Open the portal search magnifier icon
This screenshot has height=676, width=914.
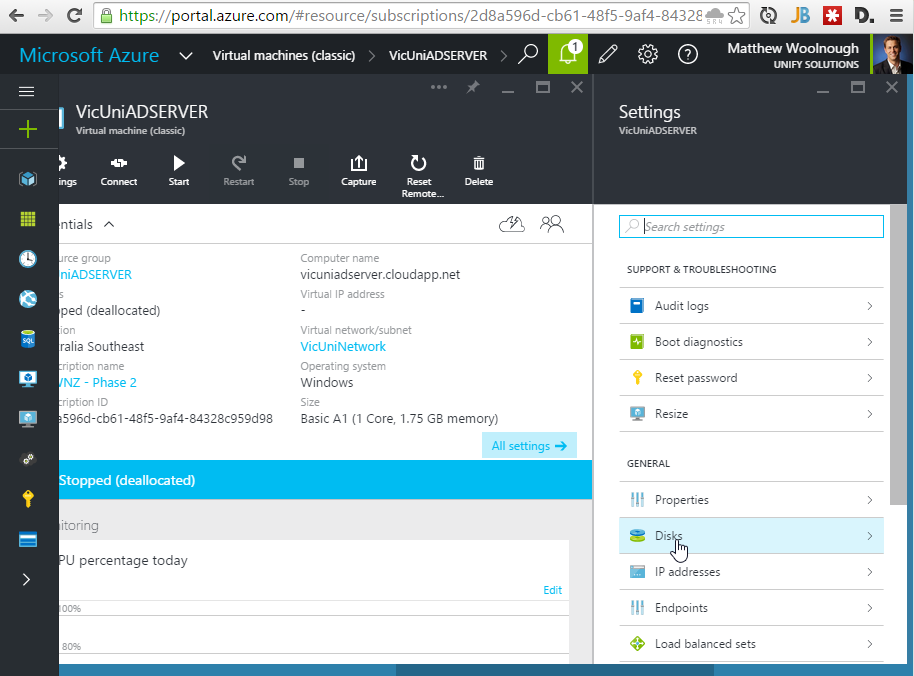(528, 54)
